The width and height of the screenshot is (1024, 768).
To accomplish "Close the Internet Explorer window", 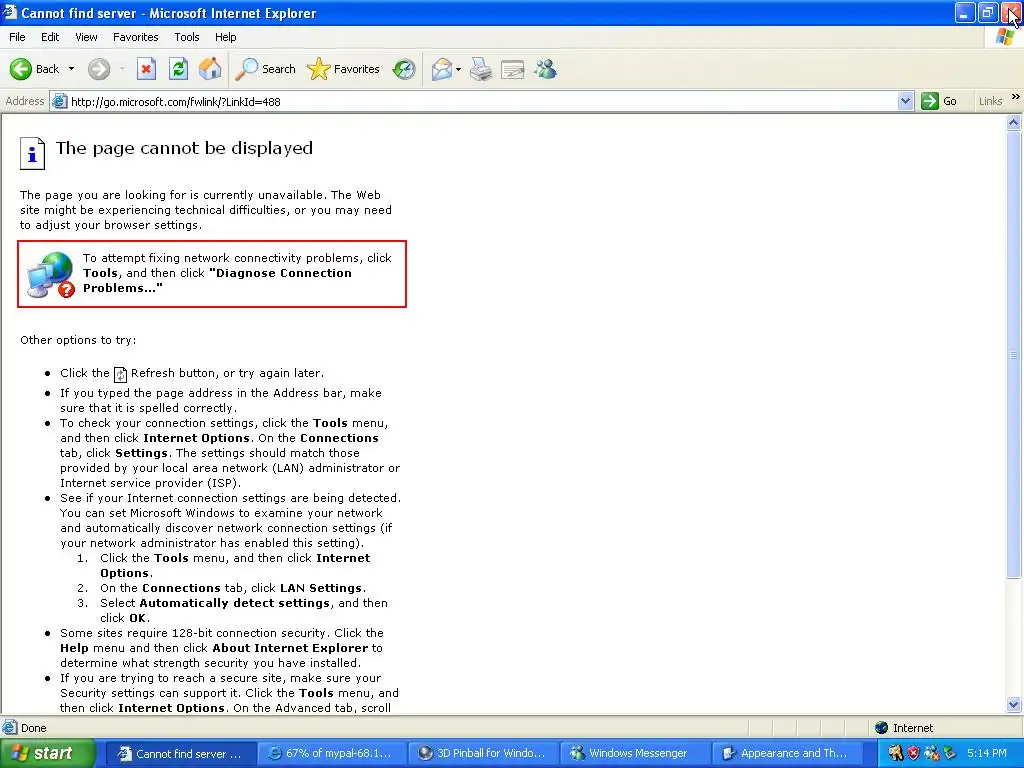I will pyautogui.click(x=1011, y=12).
